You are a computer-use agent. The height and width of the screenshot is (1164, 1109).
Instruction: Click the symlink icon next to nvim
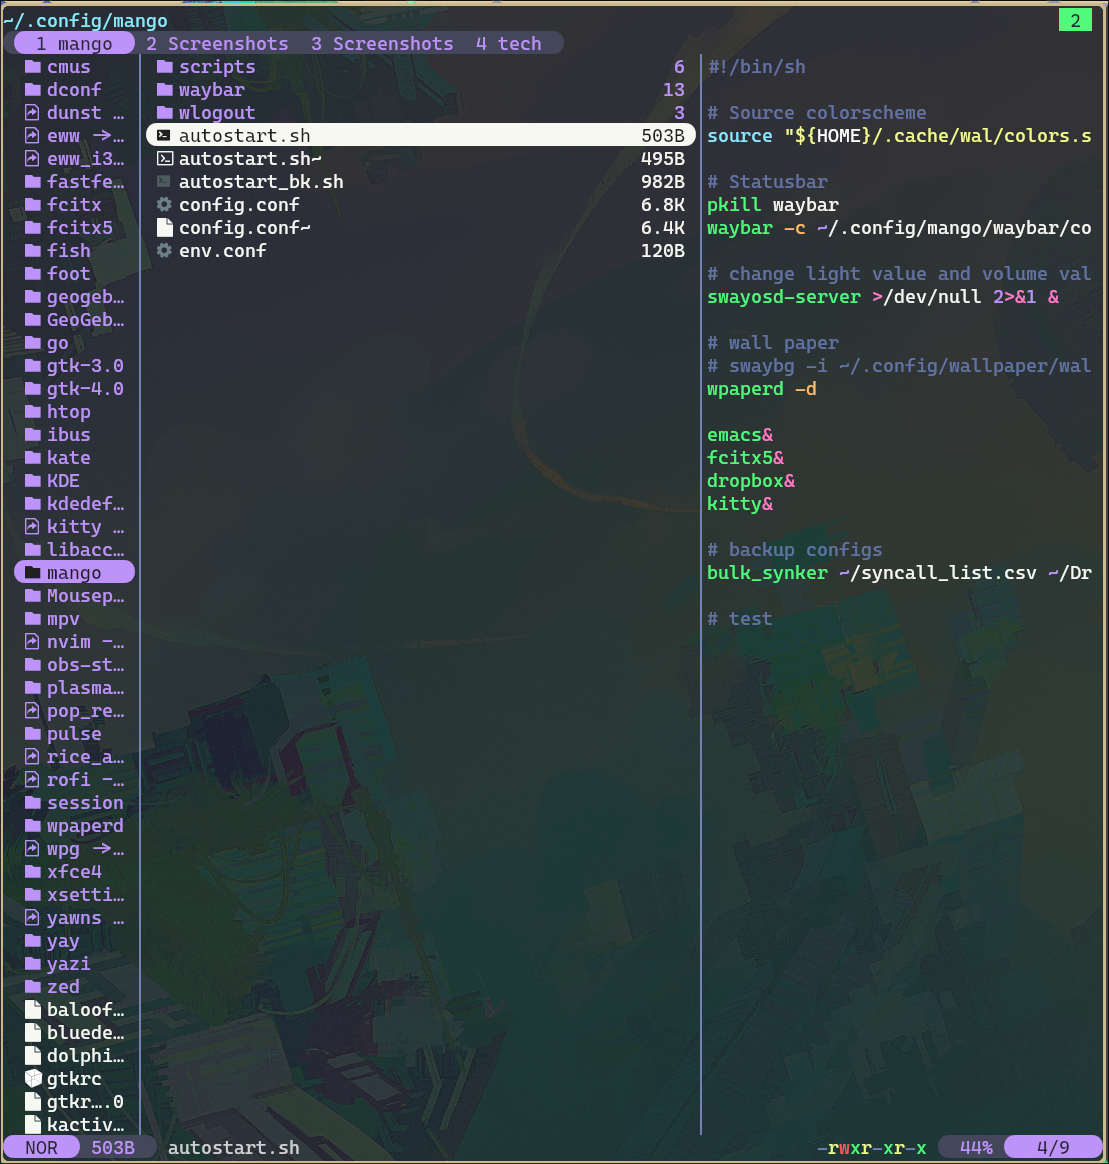[32, 642]
